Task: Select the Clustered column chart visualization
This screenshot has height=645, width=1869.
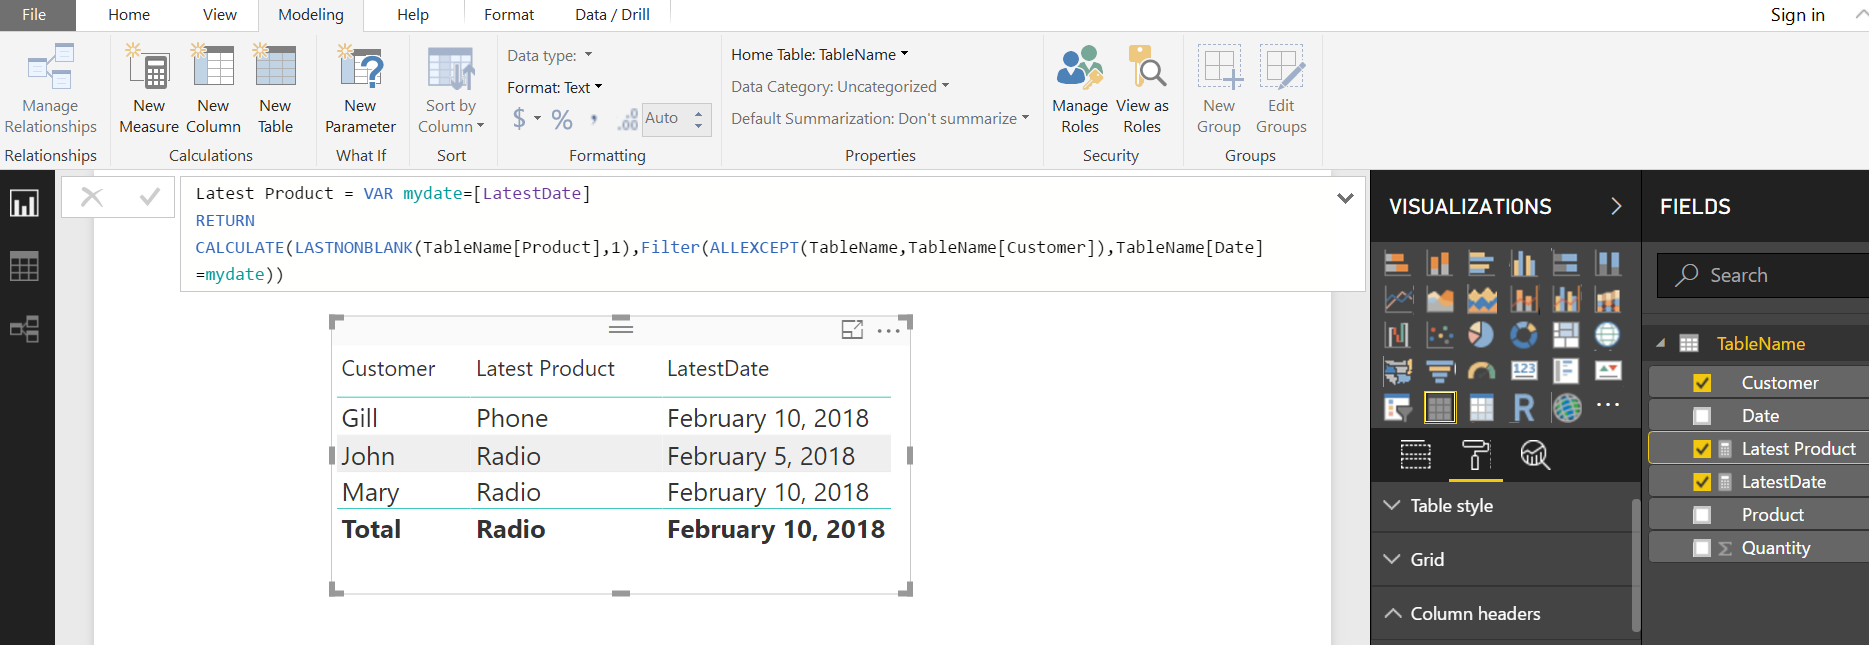Action: click(x=1523, y=263)
